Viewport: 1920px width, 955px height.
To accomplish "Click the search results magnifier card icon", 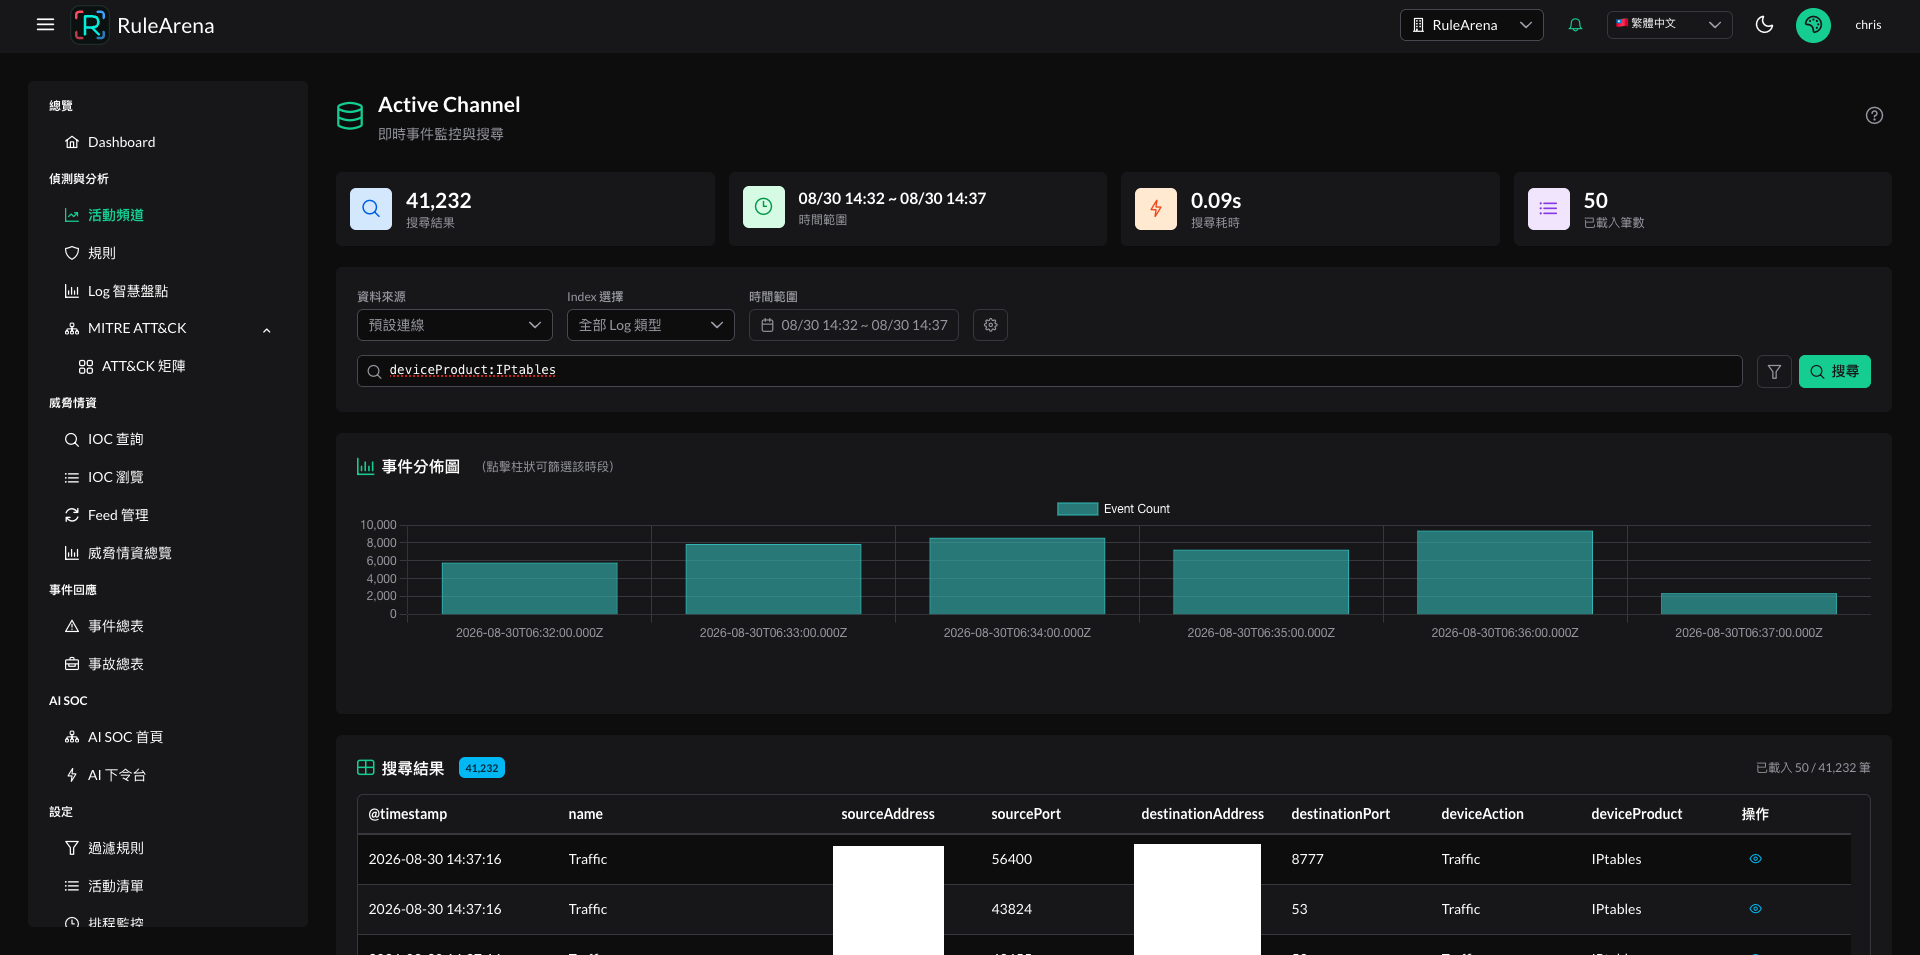I will pyautogui.click(x=371, y=209).
